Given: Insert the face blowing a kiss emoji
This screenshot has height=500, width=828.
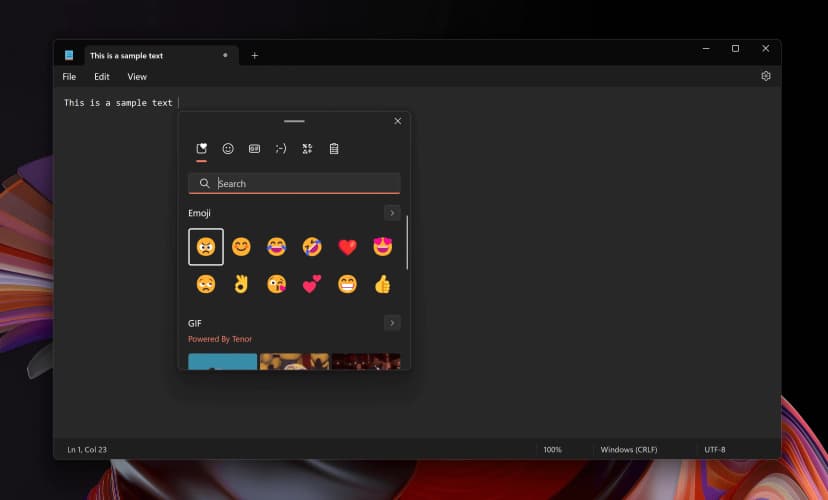Looking at the screenshot, I should pos(277,284).
